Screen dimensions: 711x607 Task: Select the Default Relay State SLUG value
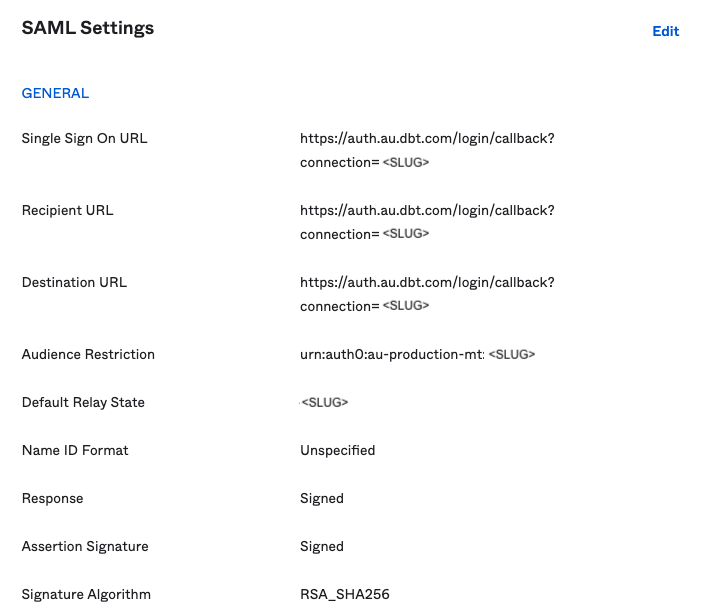tap(324, 402)
